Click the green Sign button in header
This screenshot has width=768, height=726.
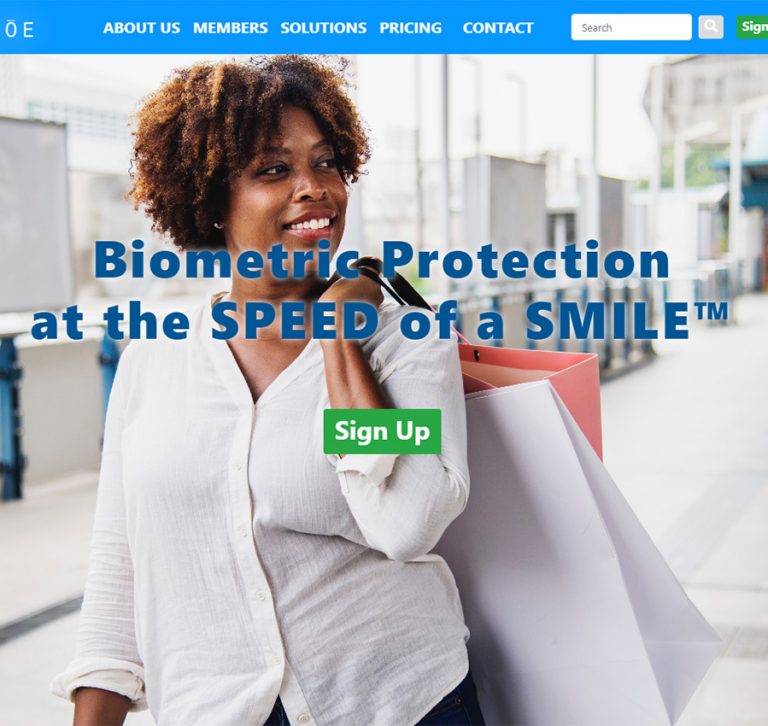coord(752,26)
